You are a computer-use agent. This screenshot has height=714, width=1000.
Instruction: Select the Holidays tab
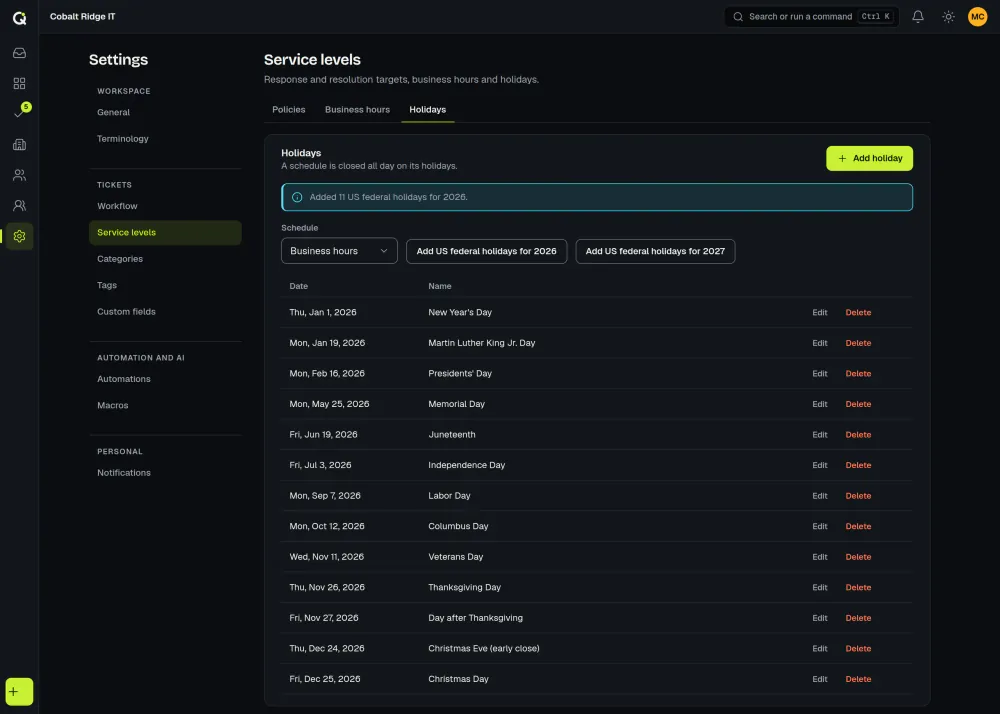(427, 110)
